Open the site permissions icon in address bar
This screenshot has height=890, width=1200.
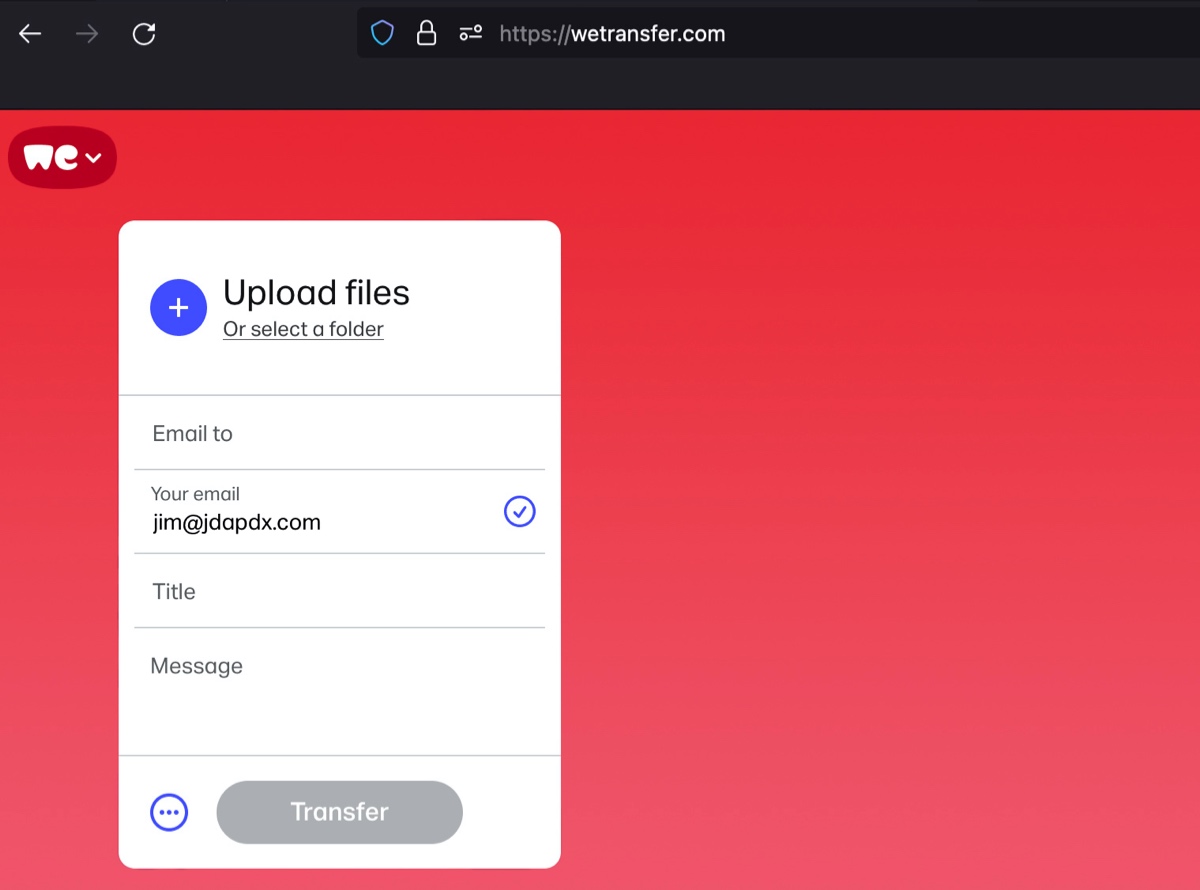click(x=470, y=34)
